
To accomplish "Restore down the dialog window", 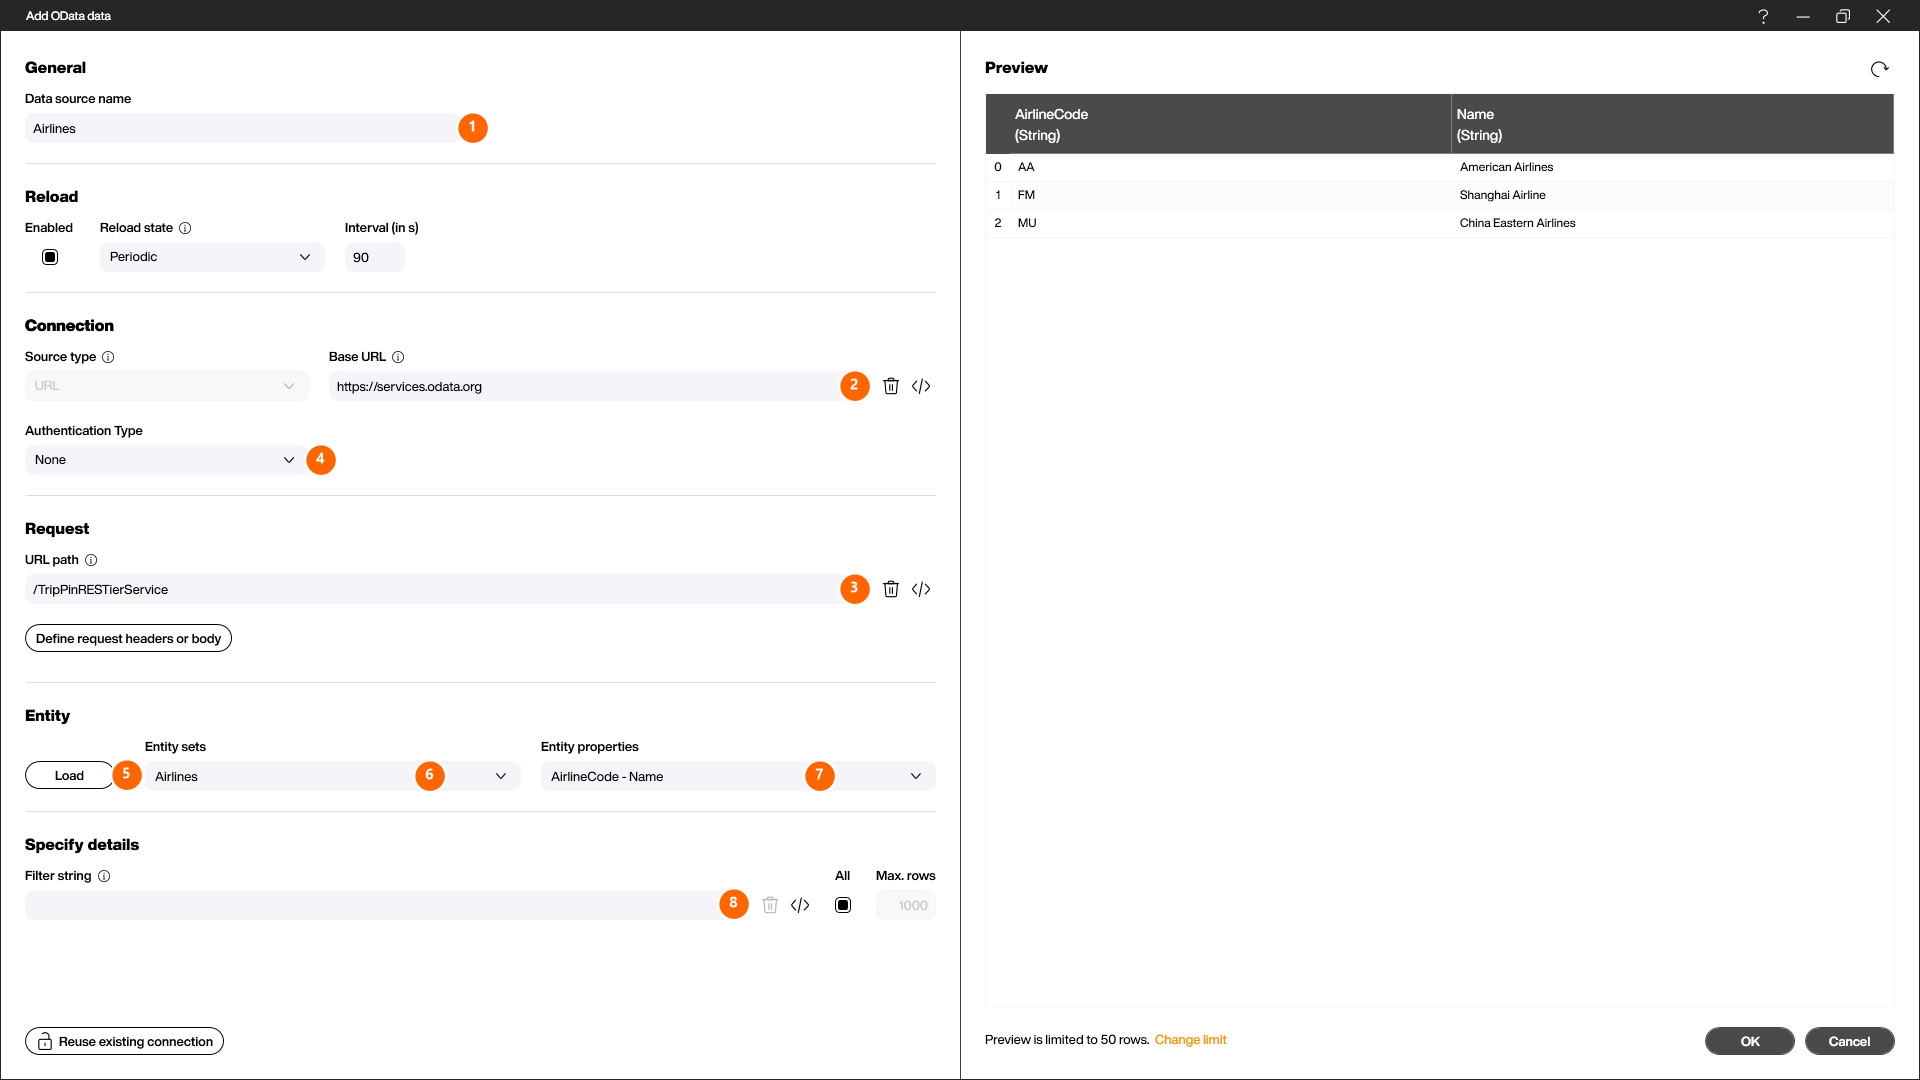I will point(1843,16).
